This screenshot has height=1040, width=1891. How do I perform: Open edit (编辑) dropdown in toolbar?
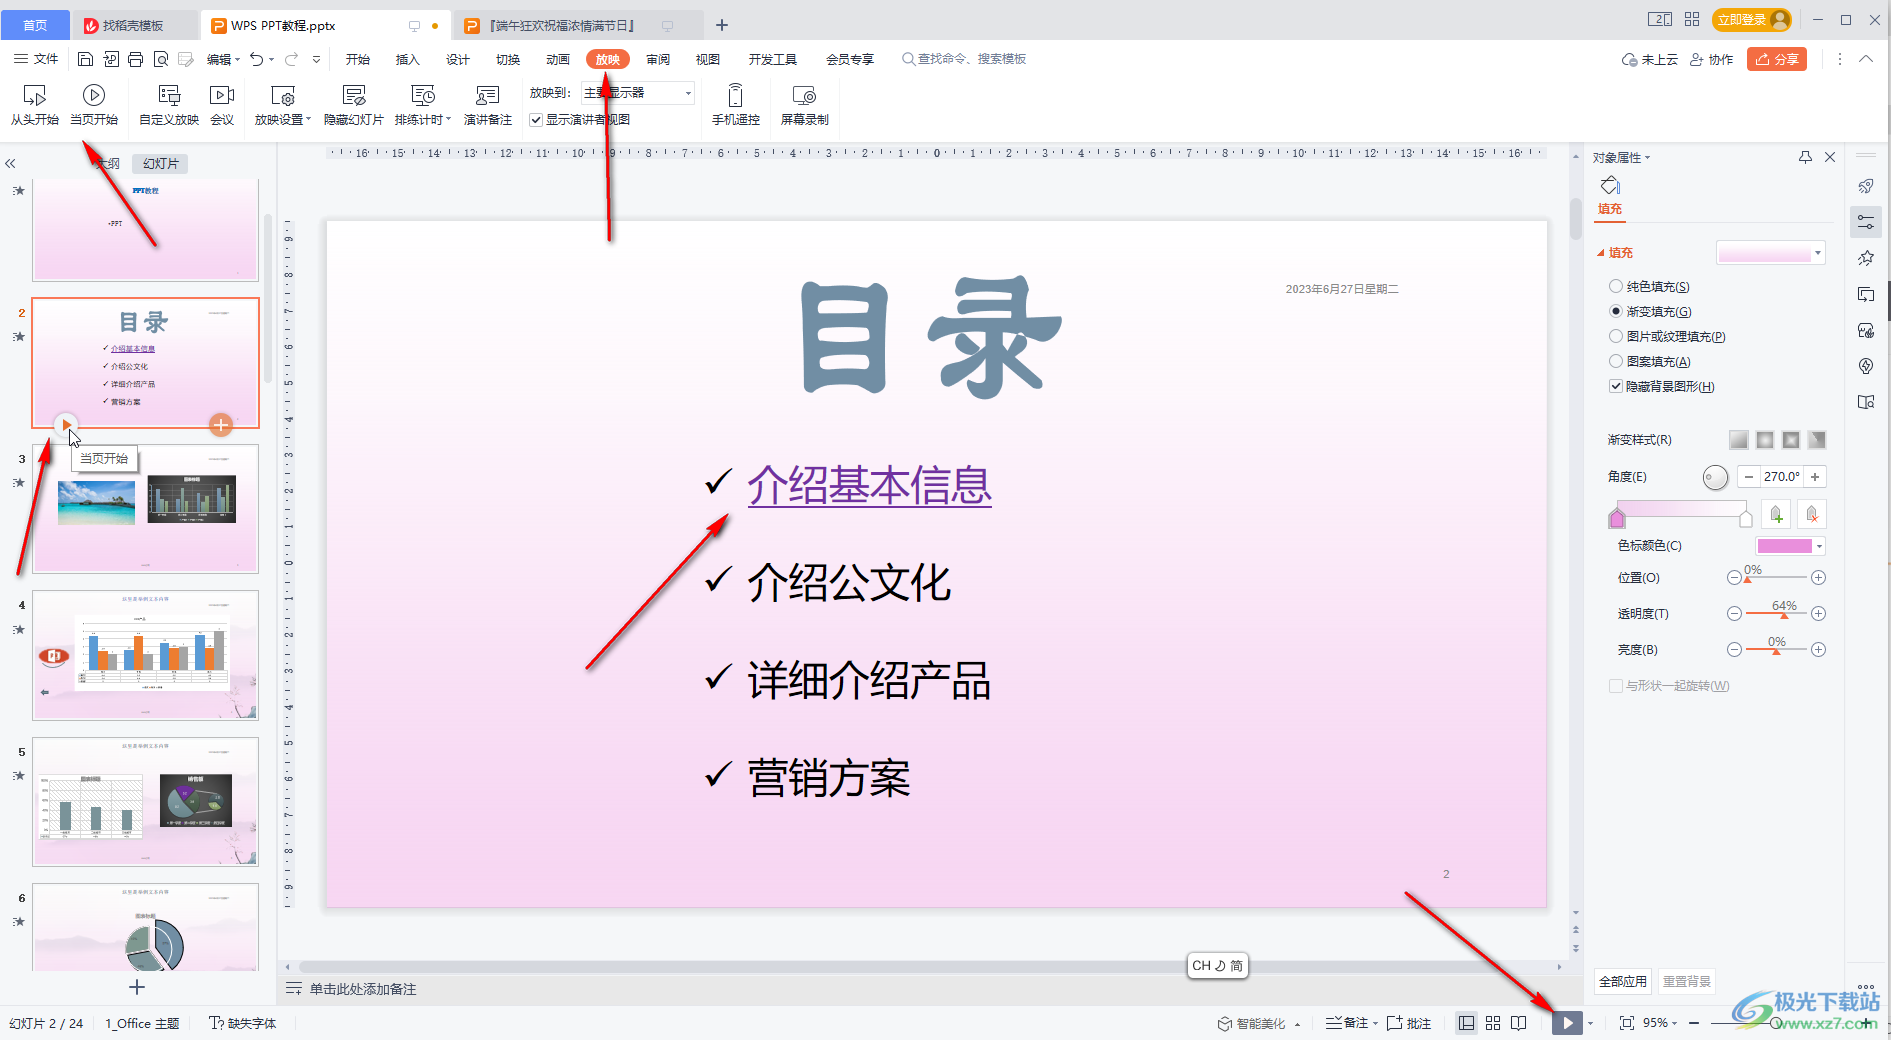224,59
